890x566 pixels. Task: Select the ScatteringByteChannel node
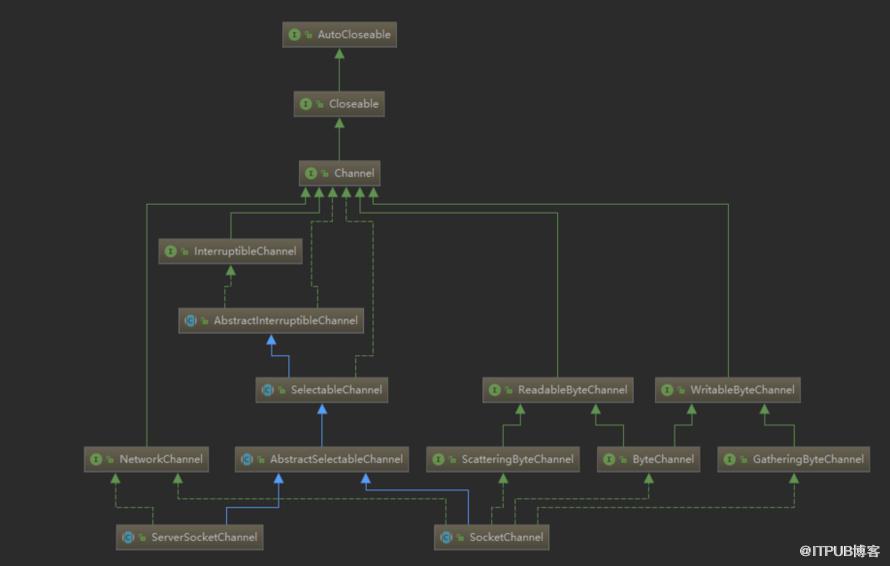(x=503, y=459)
